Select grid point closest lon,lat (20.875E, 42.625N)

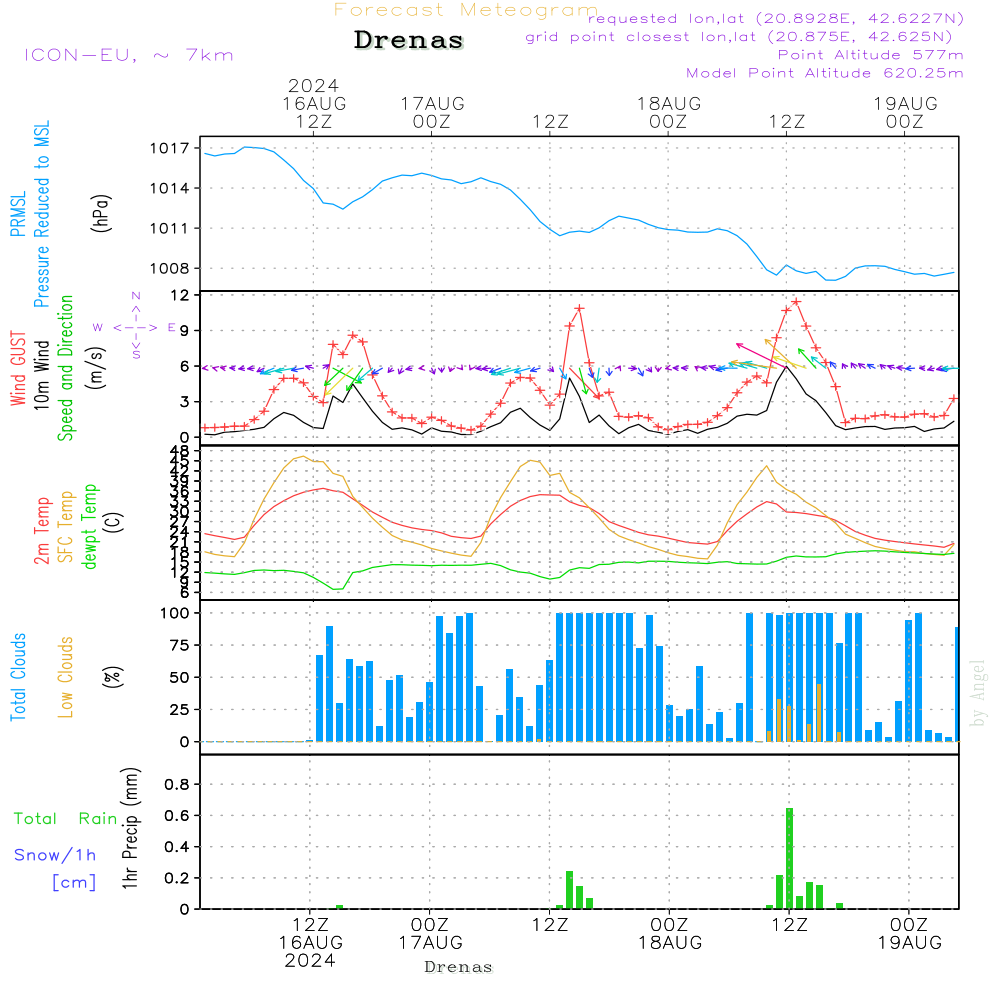point(739,37)
